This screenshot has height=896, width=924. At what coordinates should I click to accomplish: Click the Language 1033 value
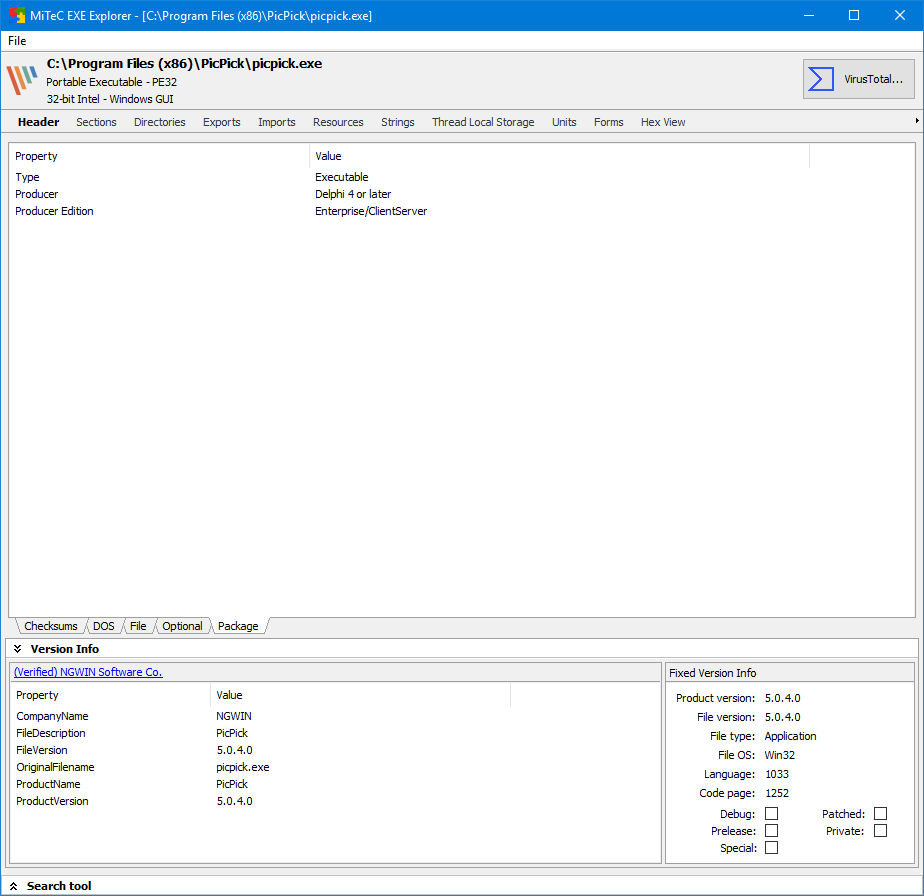click(x=777, y=774)
